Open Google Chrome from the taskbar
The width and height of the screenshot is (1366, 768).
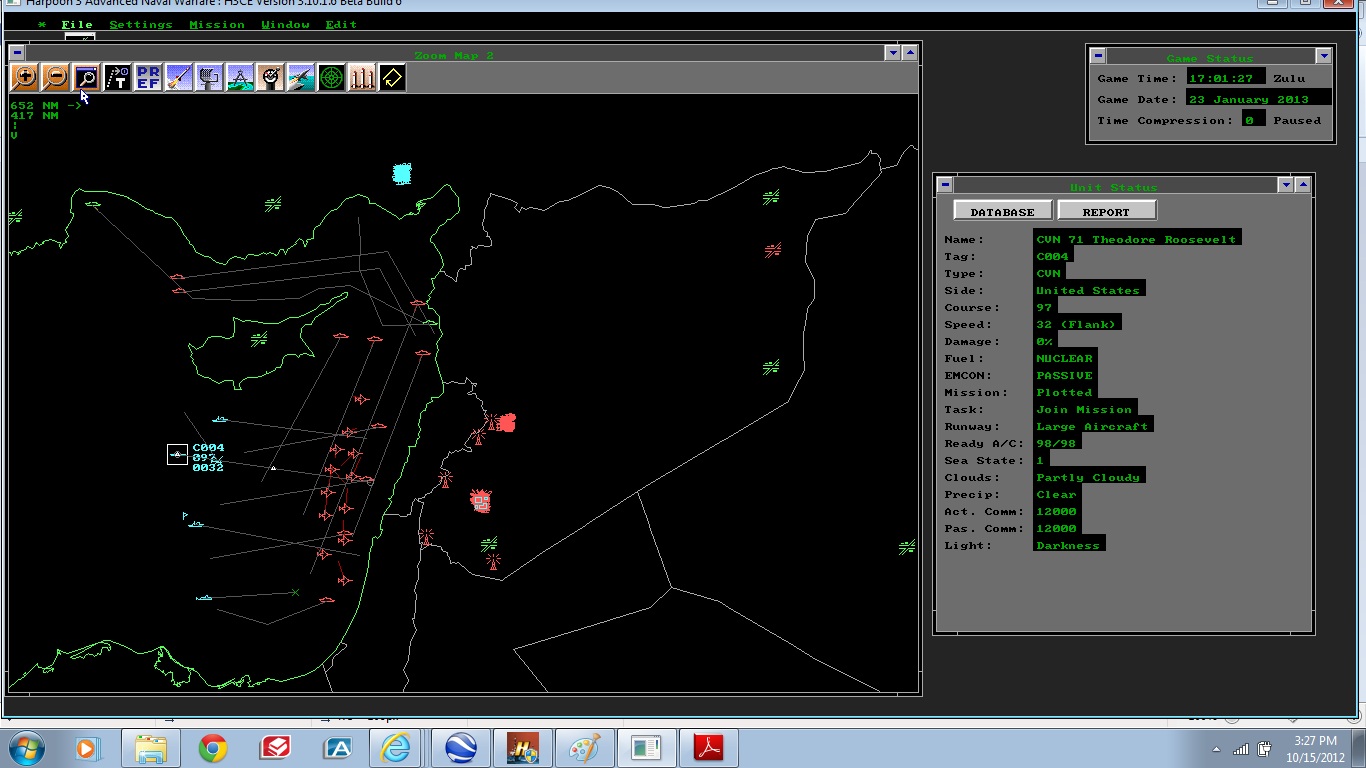pos(212,748)
